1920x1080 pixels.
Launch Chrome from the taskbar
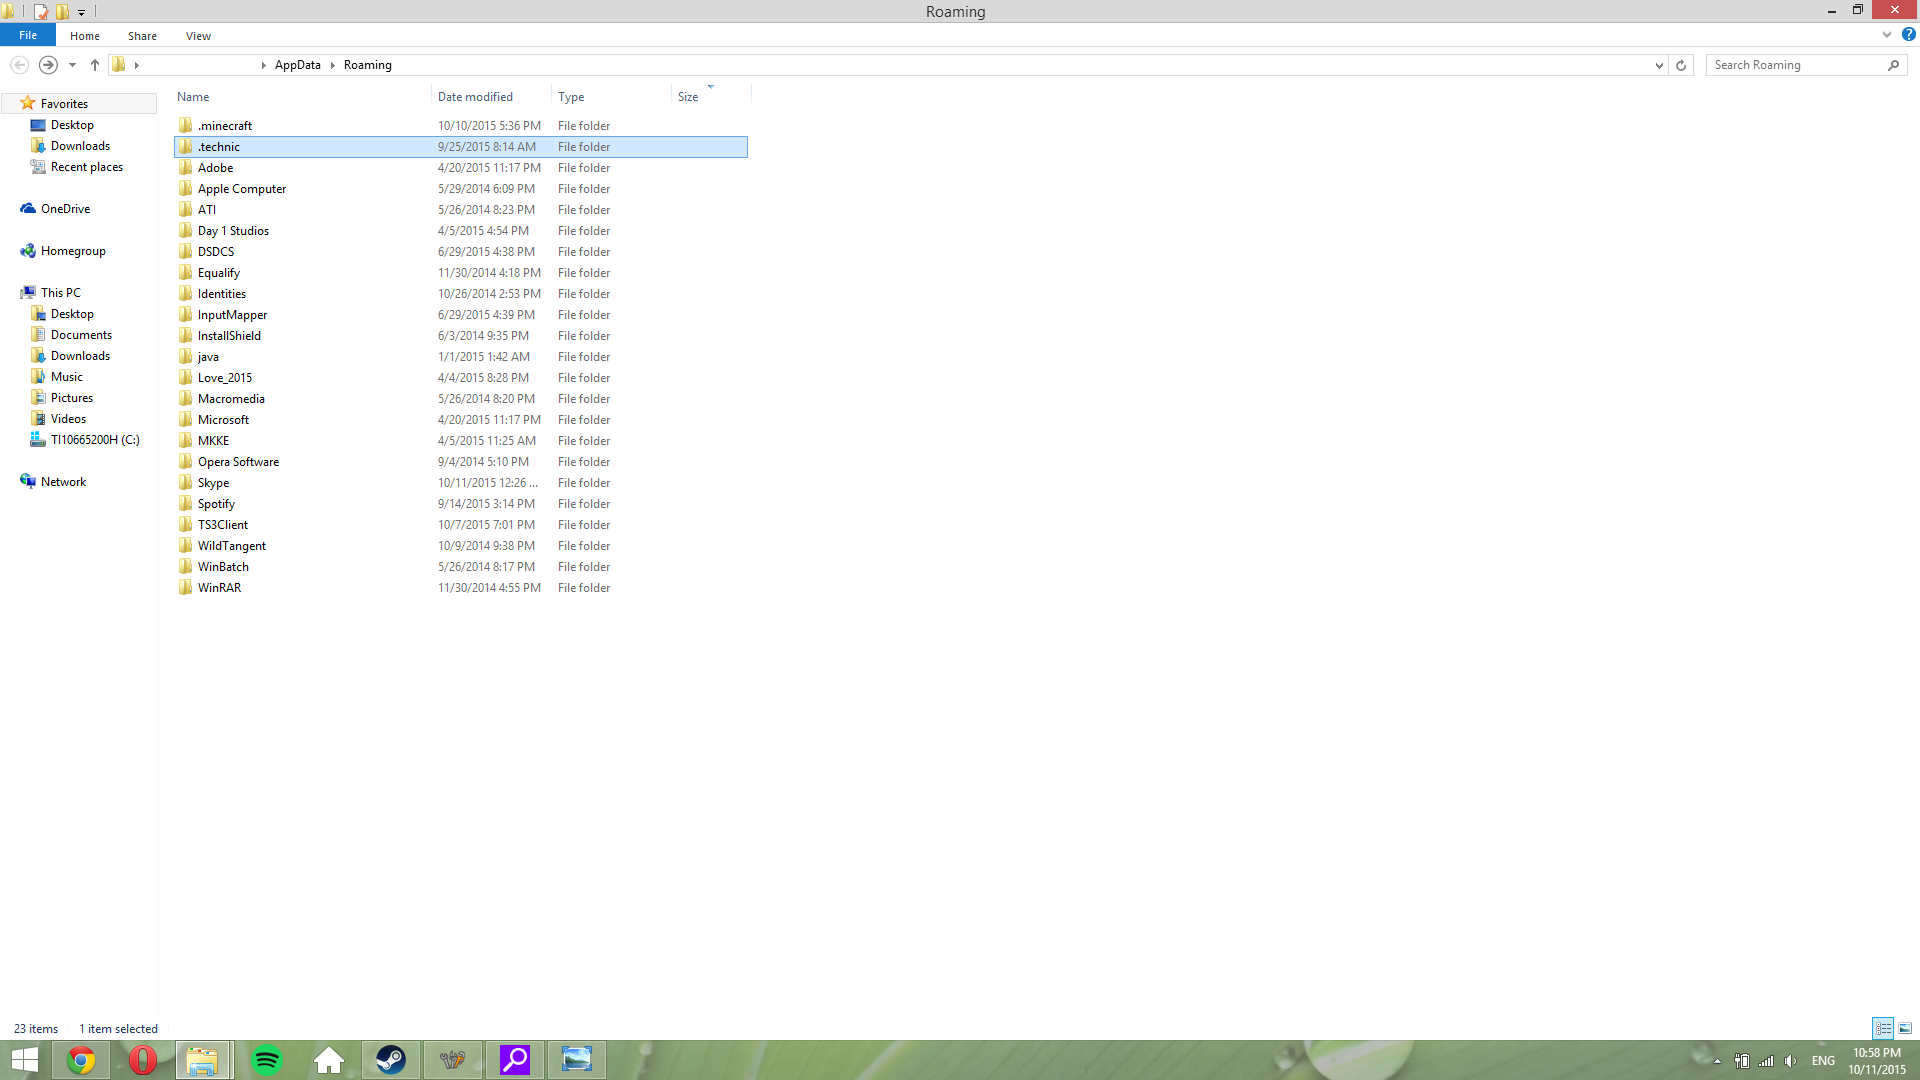tap(81, 1060)
